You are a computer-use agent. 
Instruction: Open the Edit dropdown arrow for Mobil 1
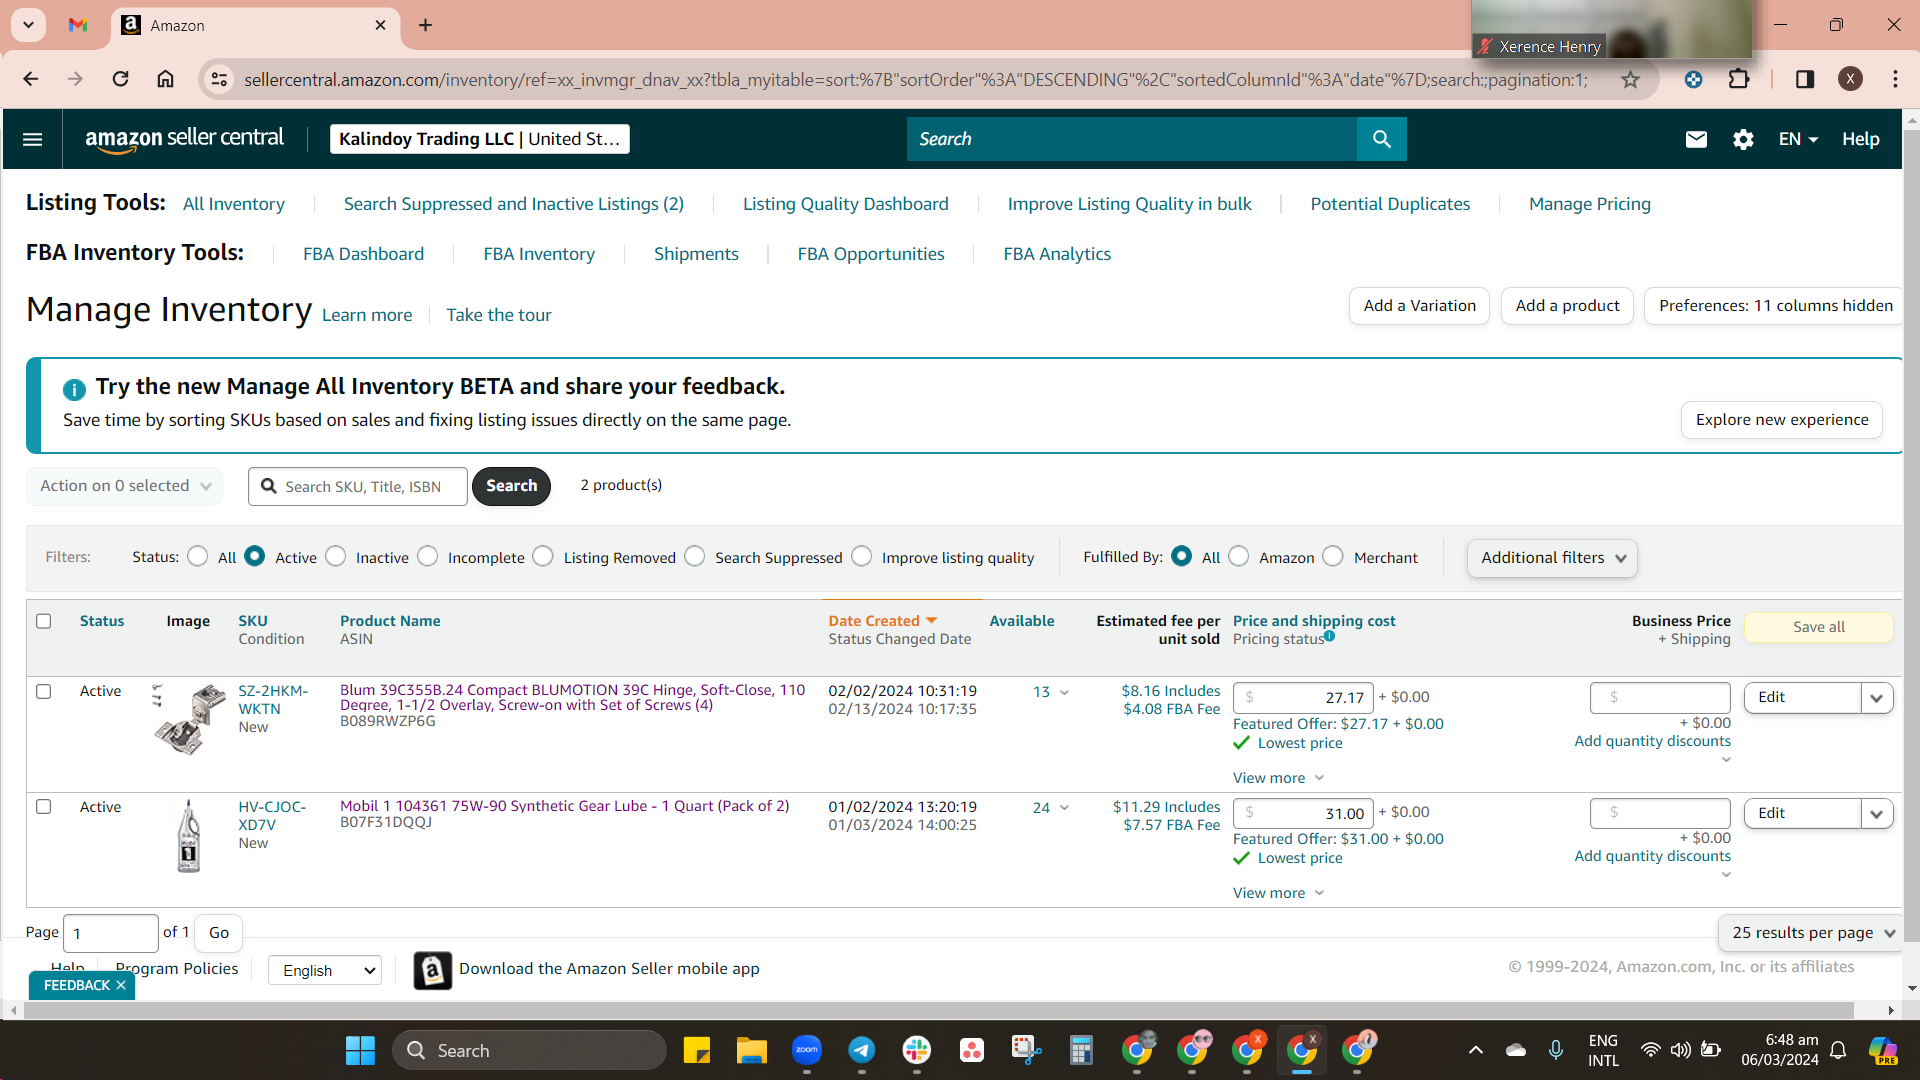(1877, 813)
